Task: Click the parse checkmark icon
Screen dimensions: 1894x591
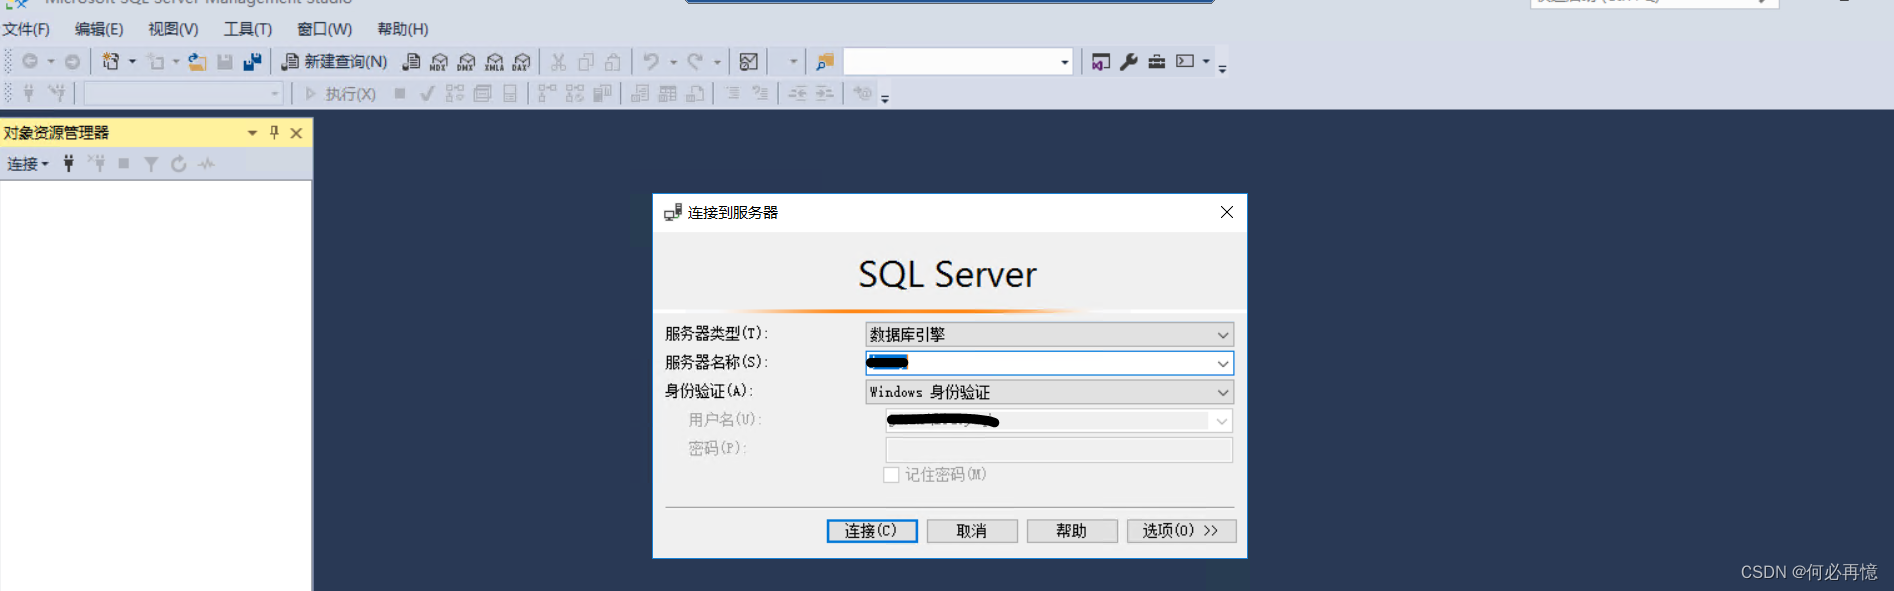Action: click(427, 94)
